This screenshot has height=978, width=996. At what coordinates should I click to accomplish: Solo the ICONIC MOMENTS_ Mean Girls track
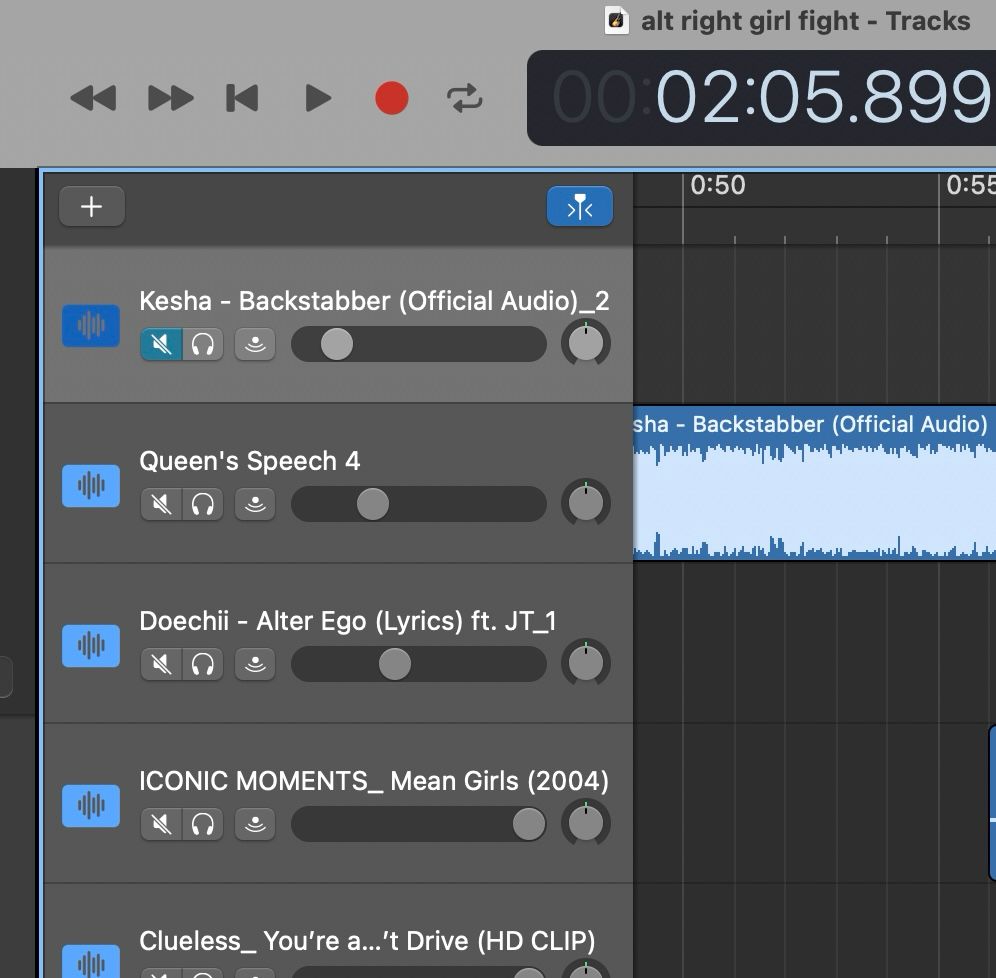[x=203, y=824]
